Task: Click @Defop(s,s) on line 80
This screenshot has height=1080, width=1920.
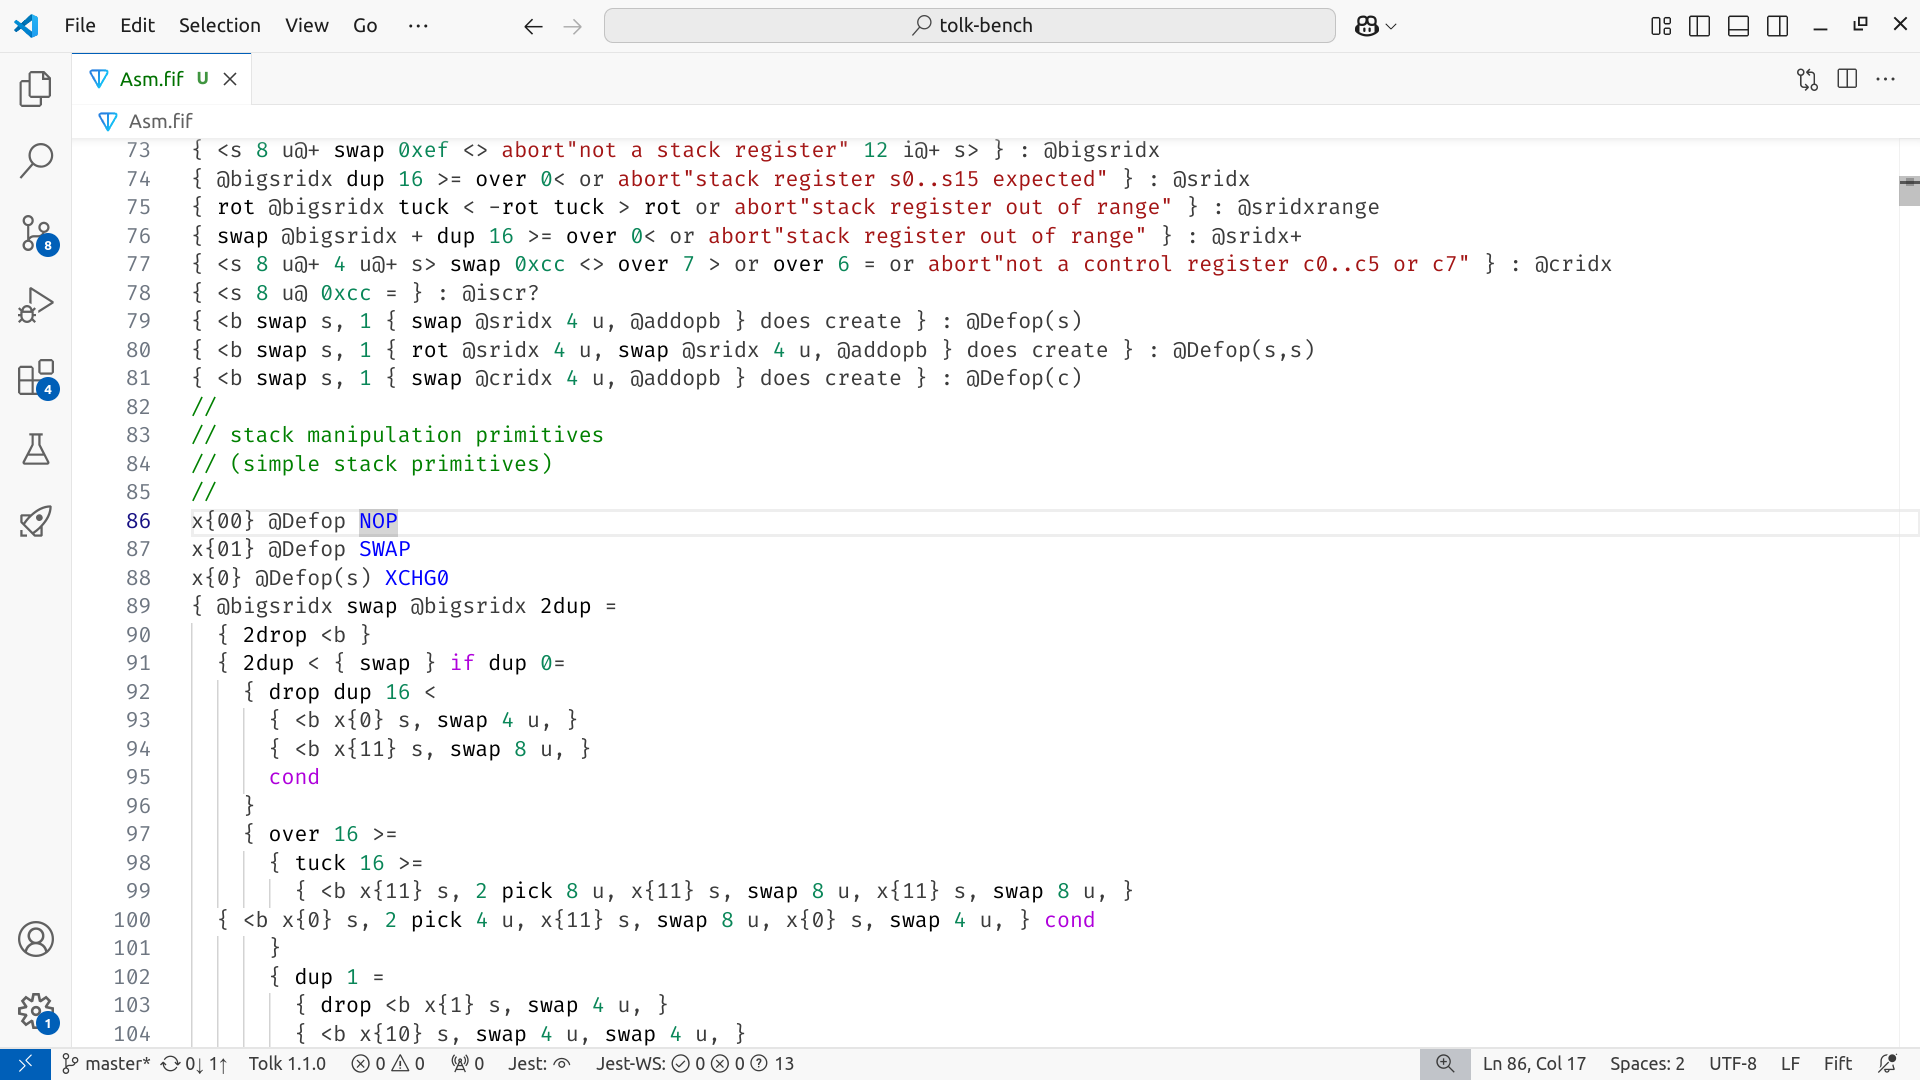Action: pos(1243,350)
